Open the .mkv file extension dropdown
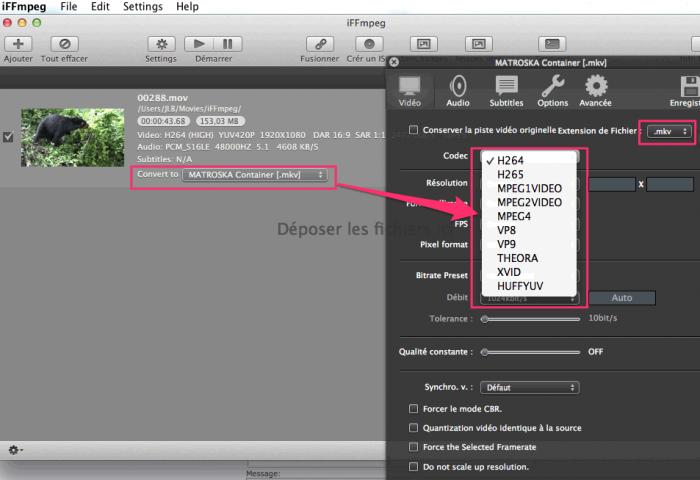The width and height of the screenshot is (700, 480). (670, 131)
